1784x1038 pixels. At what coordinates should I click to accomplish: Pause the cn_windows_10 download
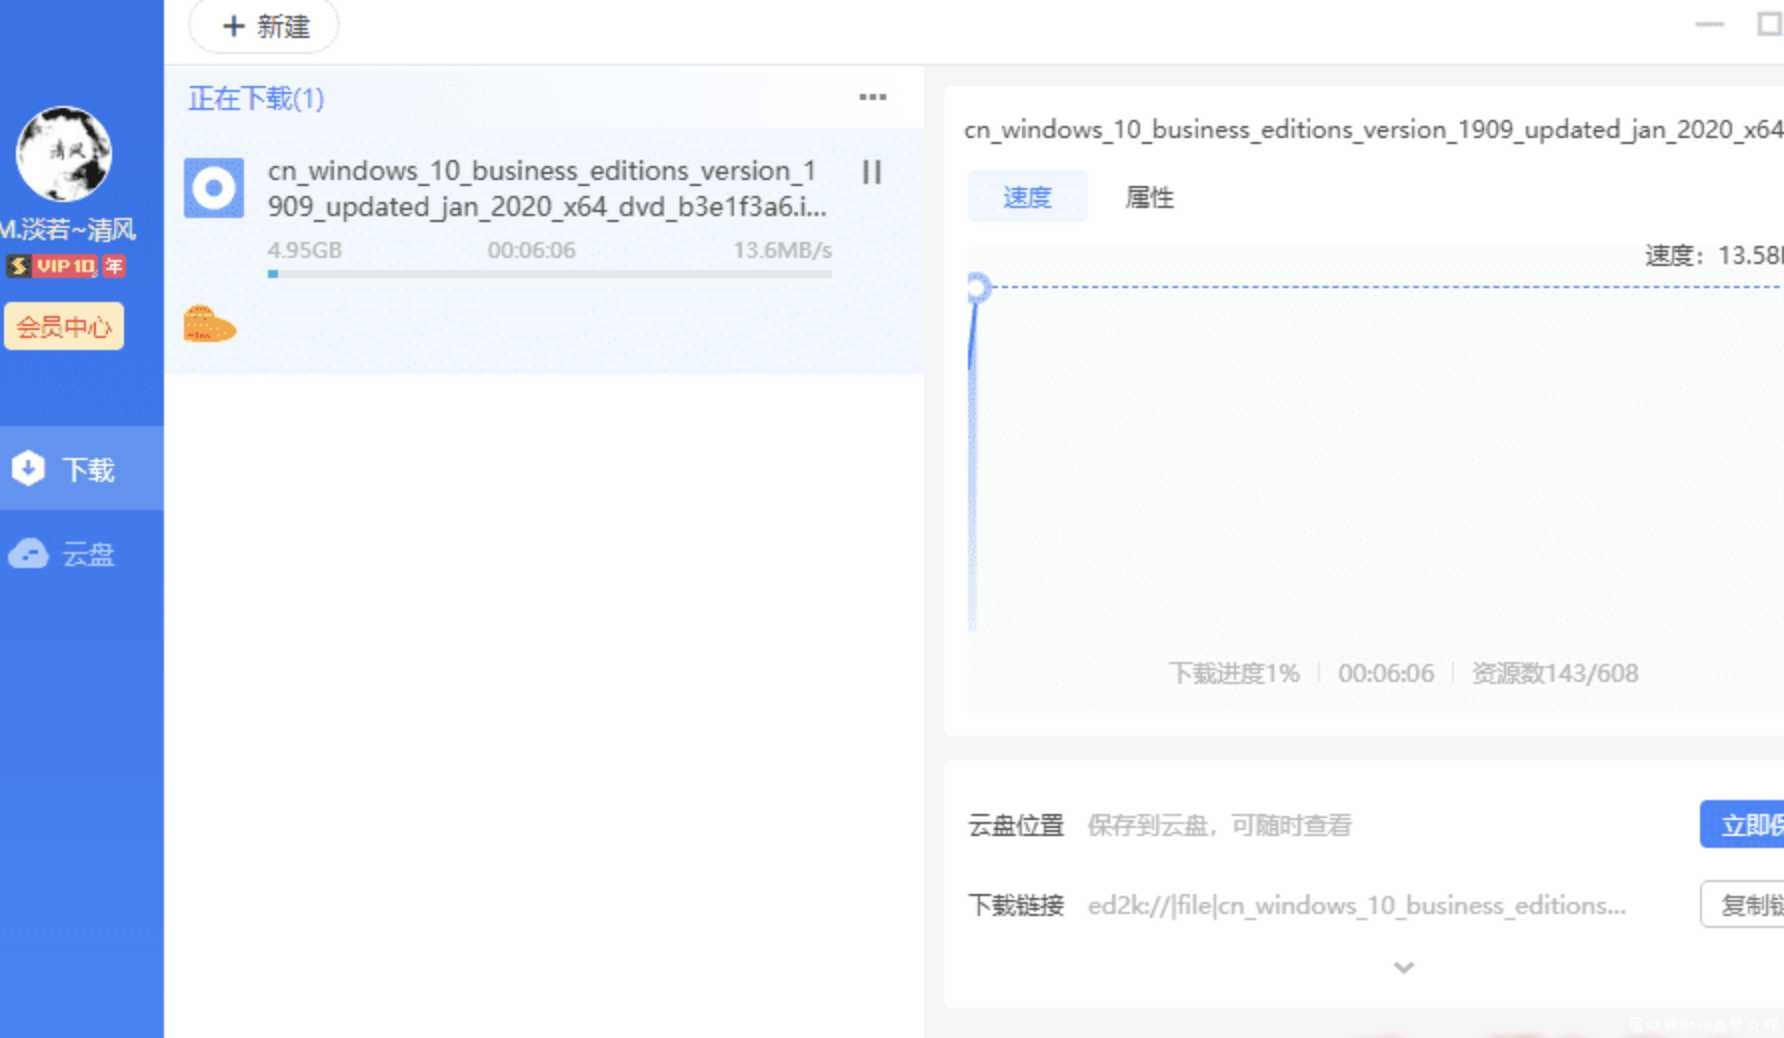click(871, 173)
